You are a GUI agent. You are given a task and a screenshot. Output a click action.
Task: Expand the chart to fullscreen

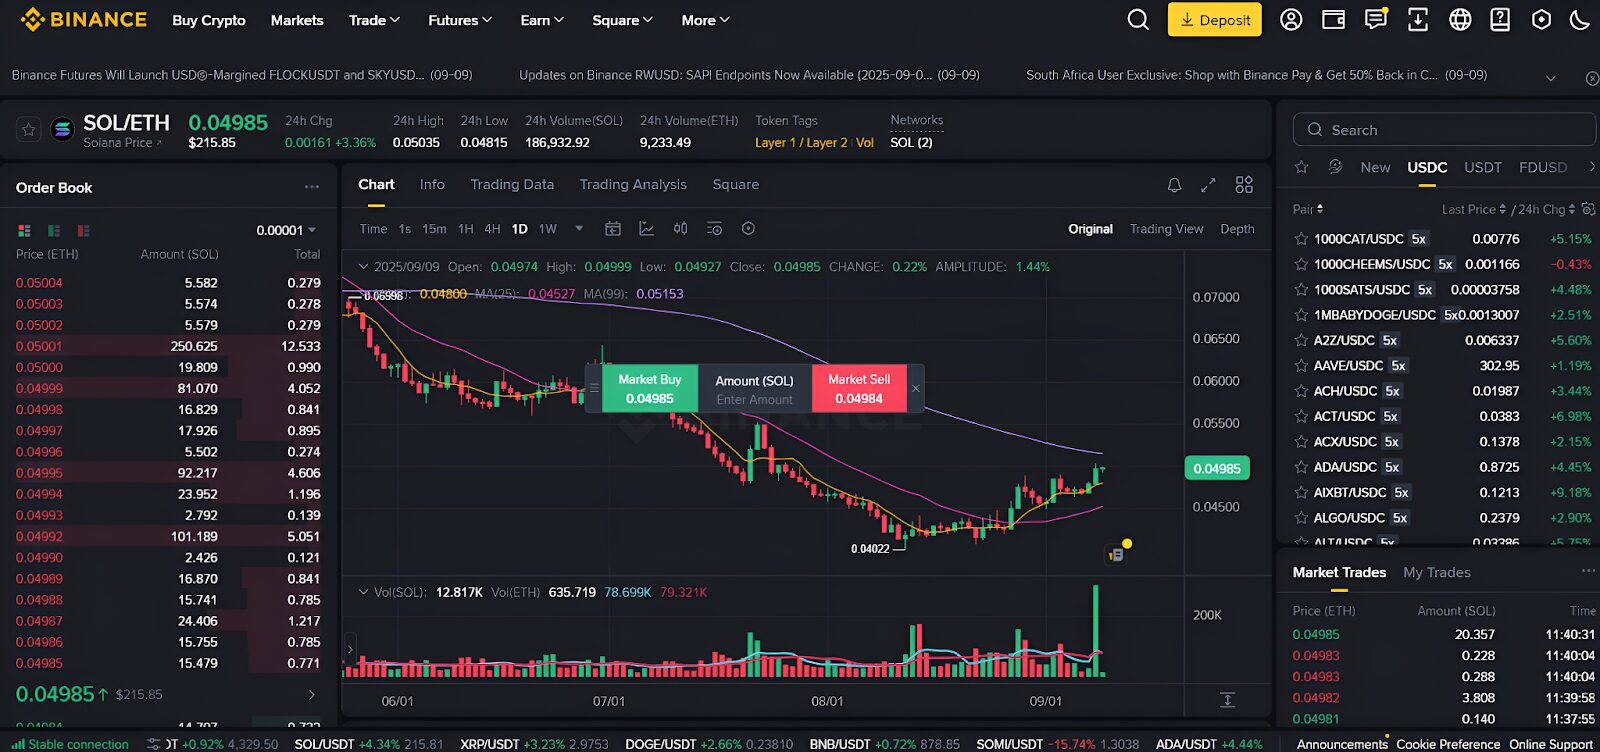[1208, 185]
